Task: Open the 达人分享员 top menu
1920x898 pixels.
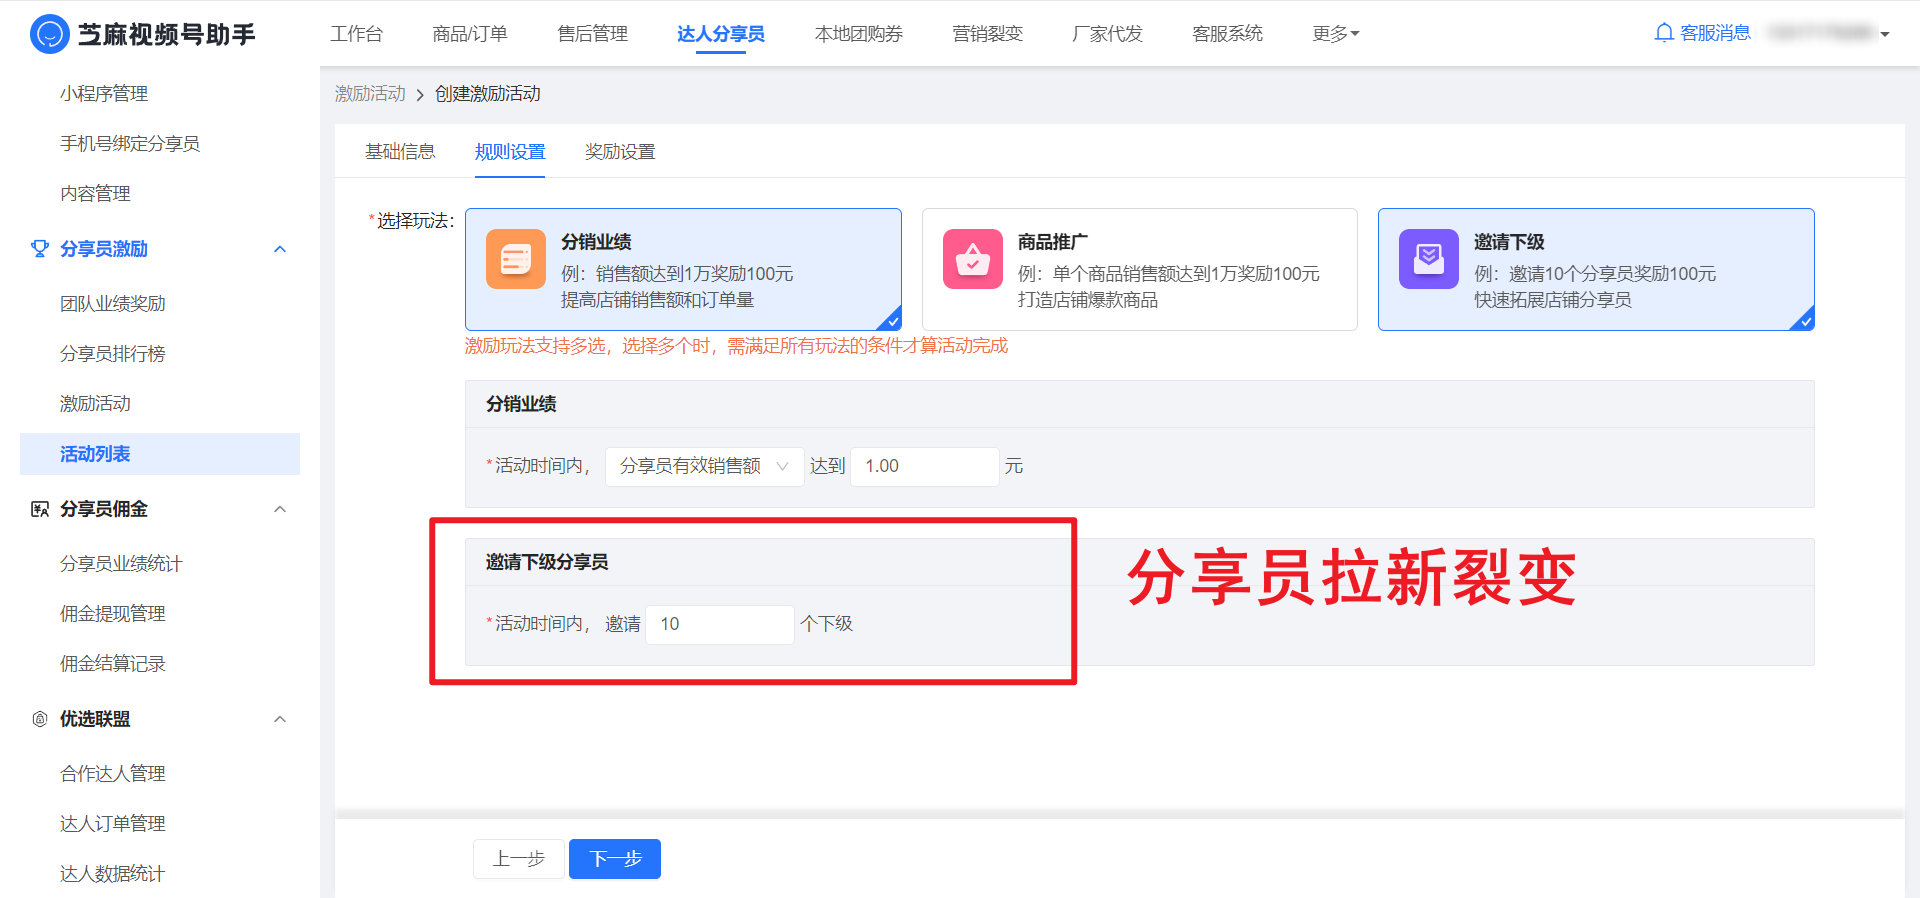Action: coord(721,34)
